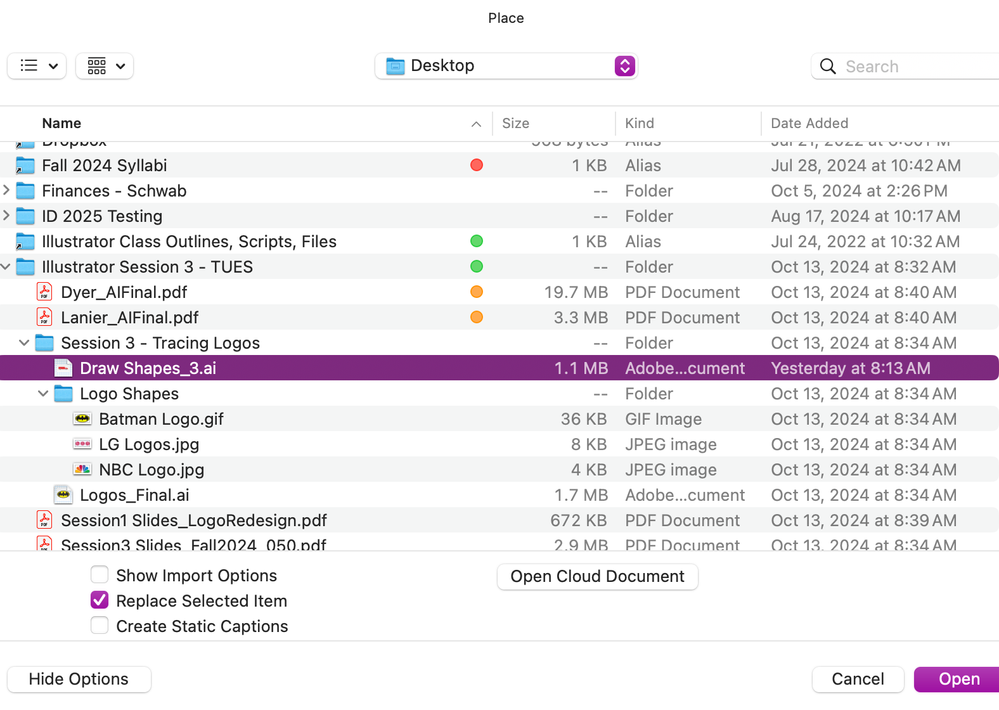This screenshot has height=710, width=999.
Task: Click the Logos_Final.ai Illustrator file icon
Action: click(x=62, y=494)
